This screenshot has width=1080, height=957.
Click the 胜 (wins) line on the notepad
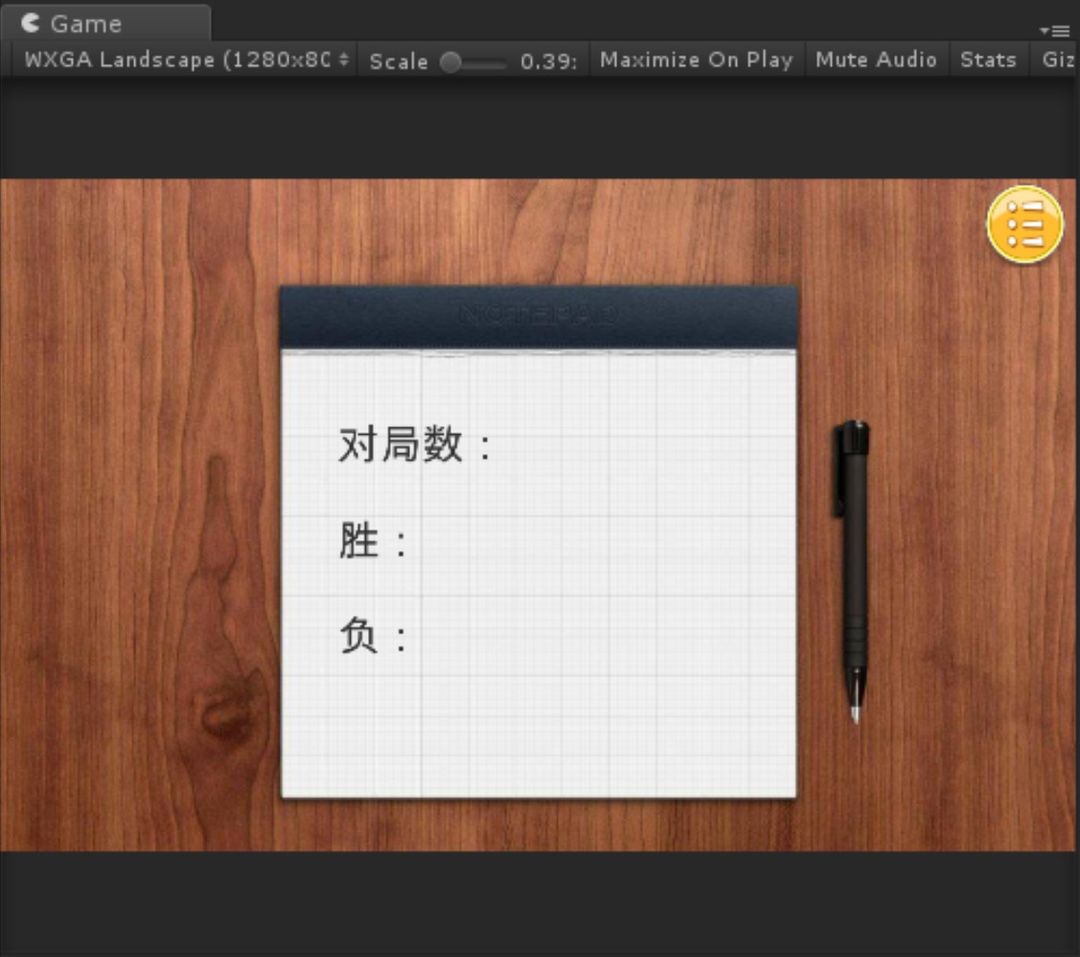(370, 540)
